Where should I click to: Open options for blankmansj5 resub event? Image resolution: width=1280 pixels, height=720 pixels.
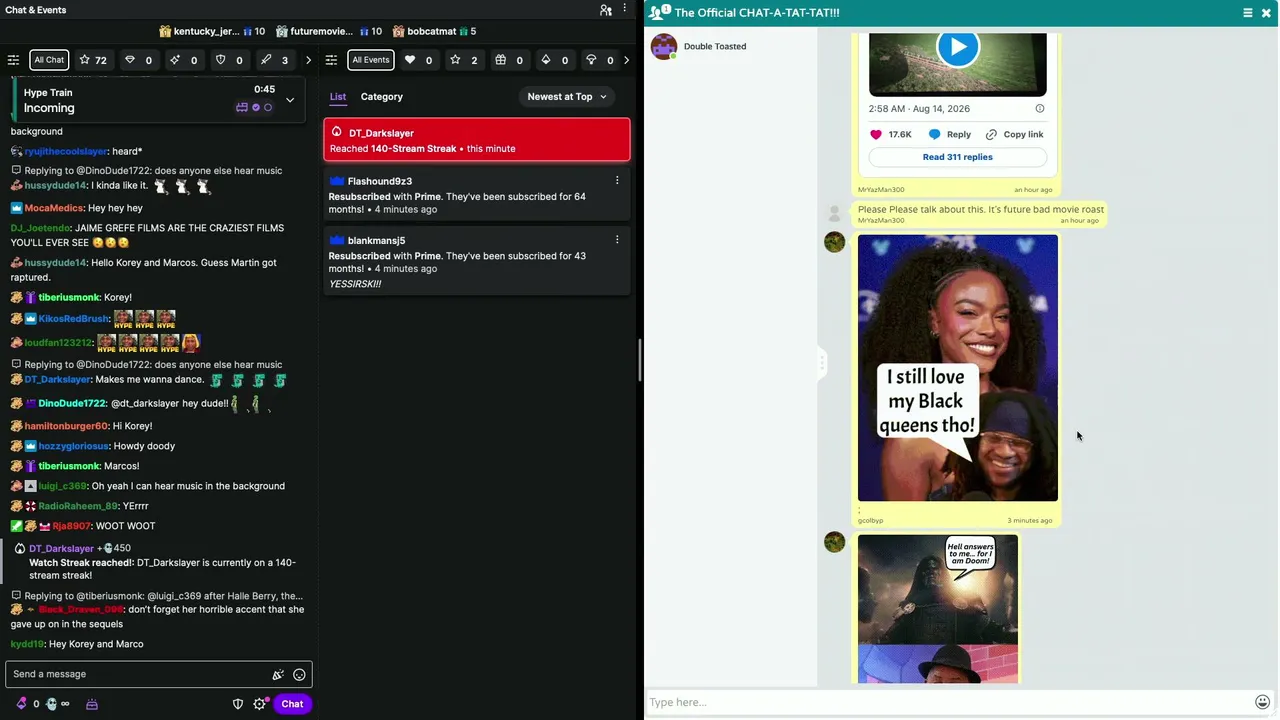point(617,240)
